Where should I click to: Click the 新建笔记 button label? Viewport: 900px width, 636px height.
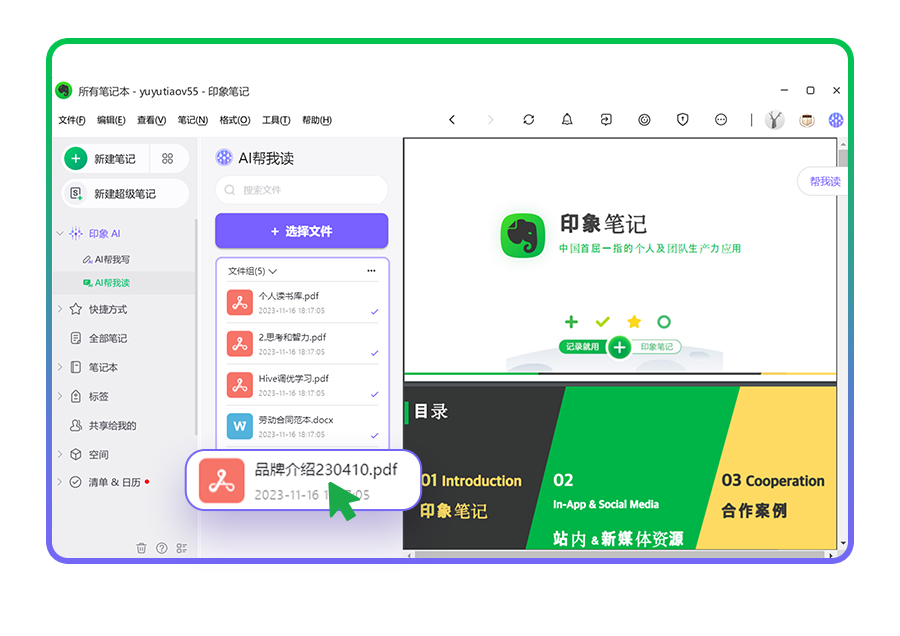tap(115, 159)
